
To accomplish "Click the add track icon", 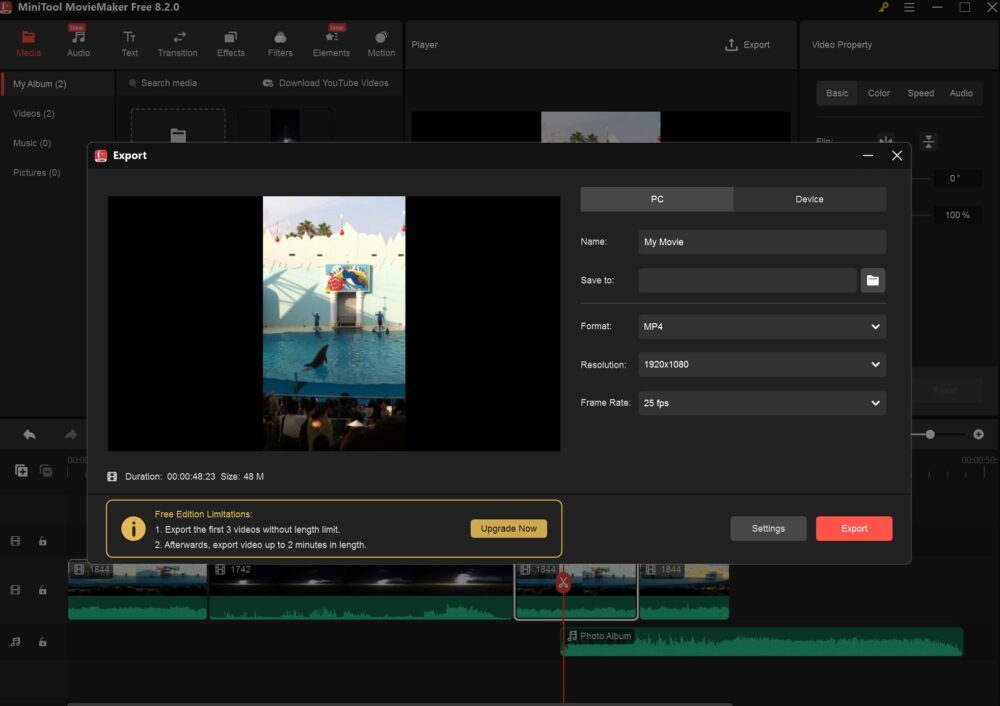I will click(x=21, y=471).
